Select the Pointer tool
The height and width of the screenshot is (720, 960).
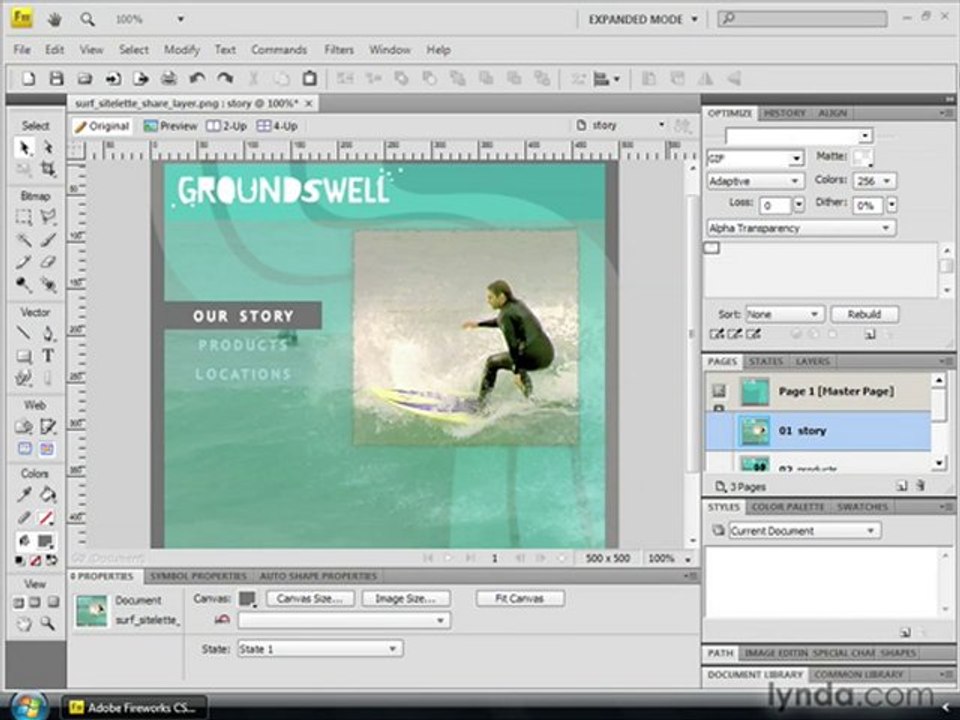click(24, 148)
